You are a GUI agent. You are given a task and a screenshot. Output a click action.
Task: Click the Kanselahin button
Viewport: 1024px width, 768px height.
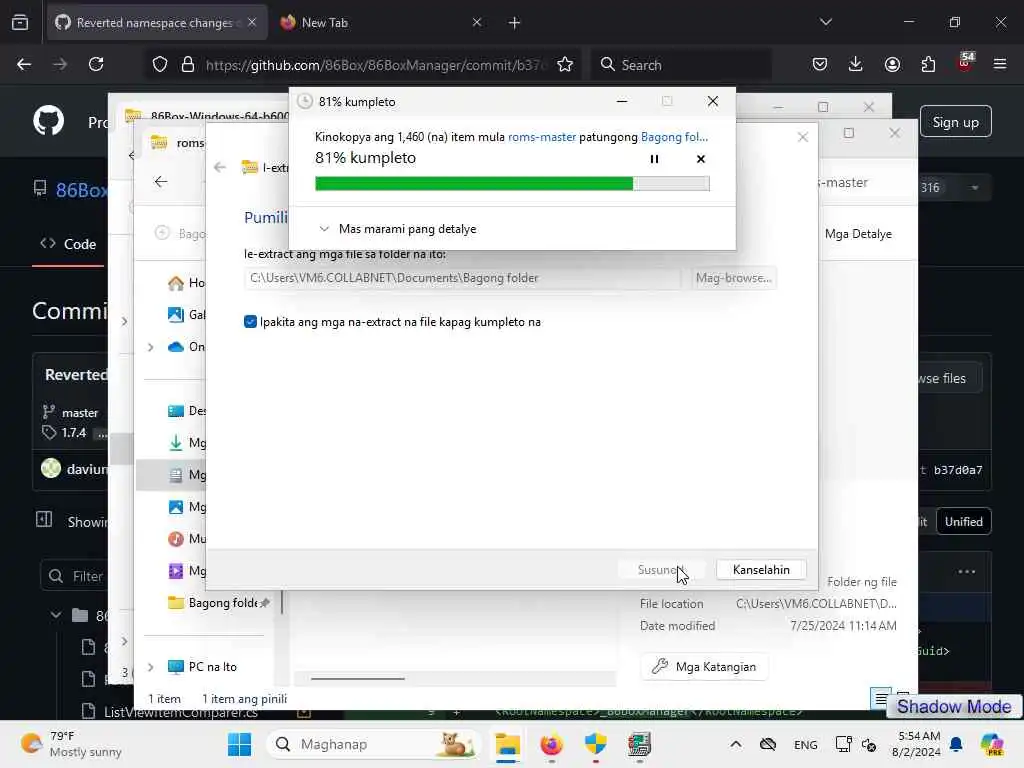[x=761, y=570]
